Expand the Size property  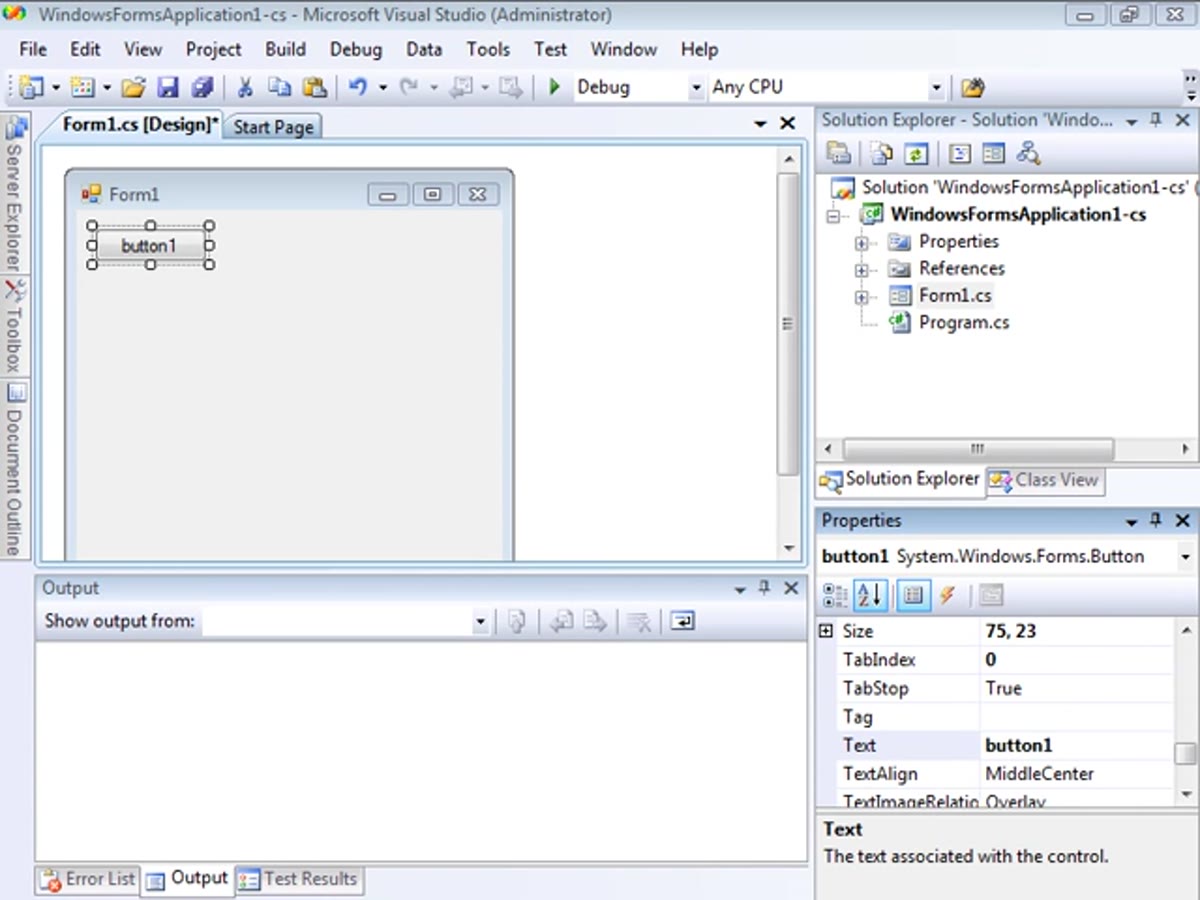(826, 631)
